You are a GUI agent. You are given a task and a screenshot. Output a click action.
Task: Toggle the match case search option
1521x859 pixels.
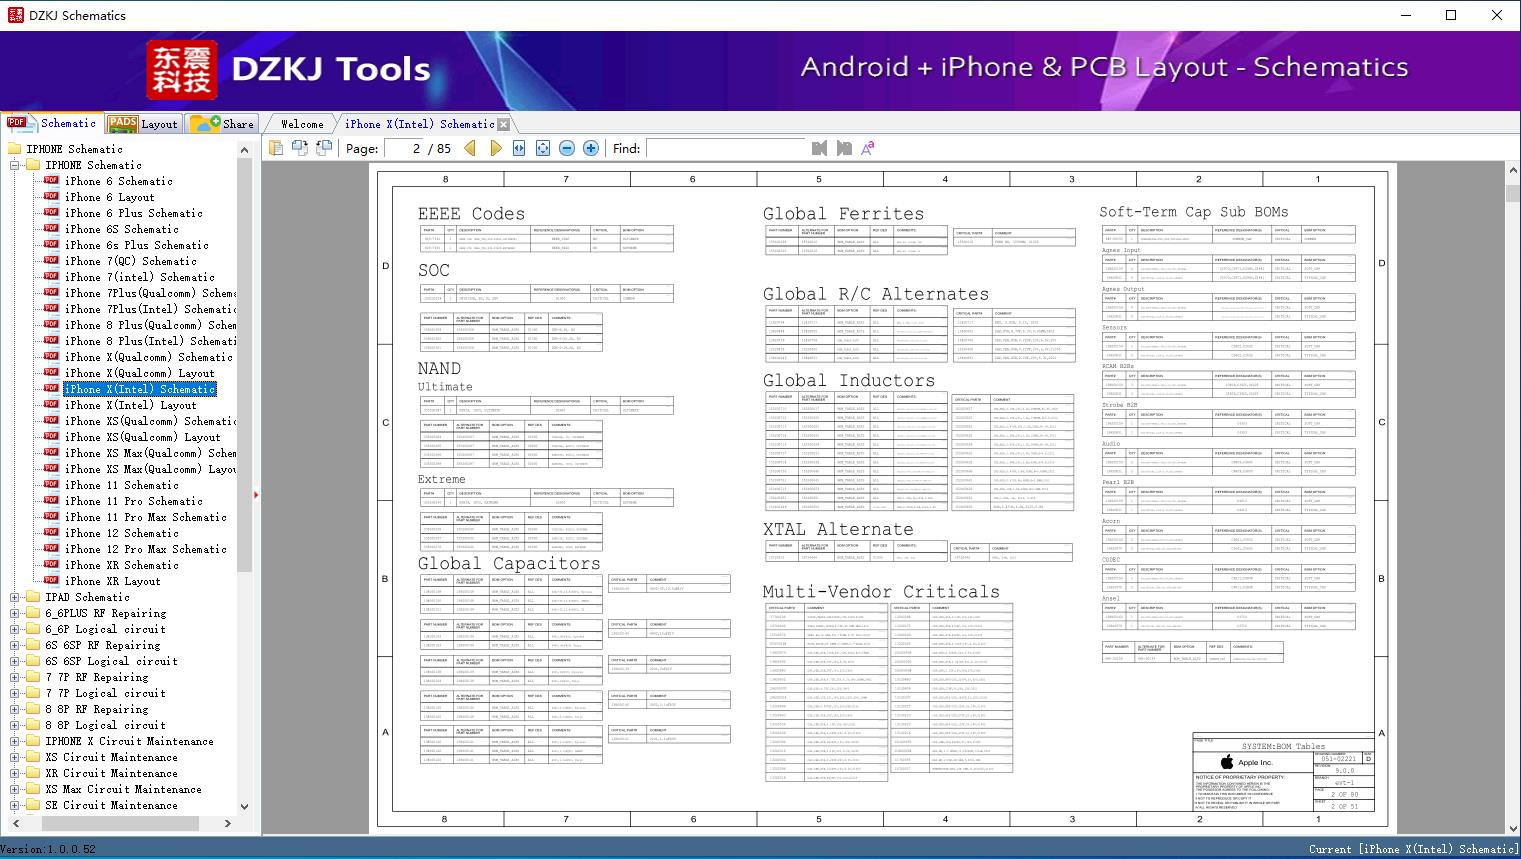click(868, 148)
